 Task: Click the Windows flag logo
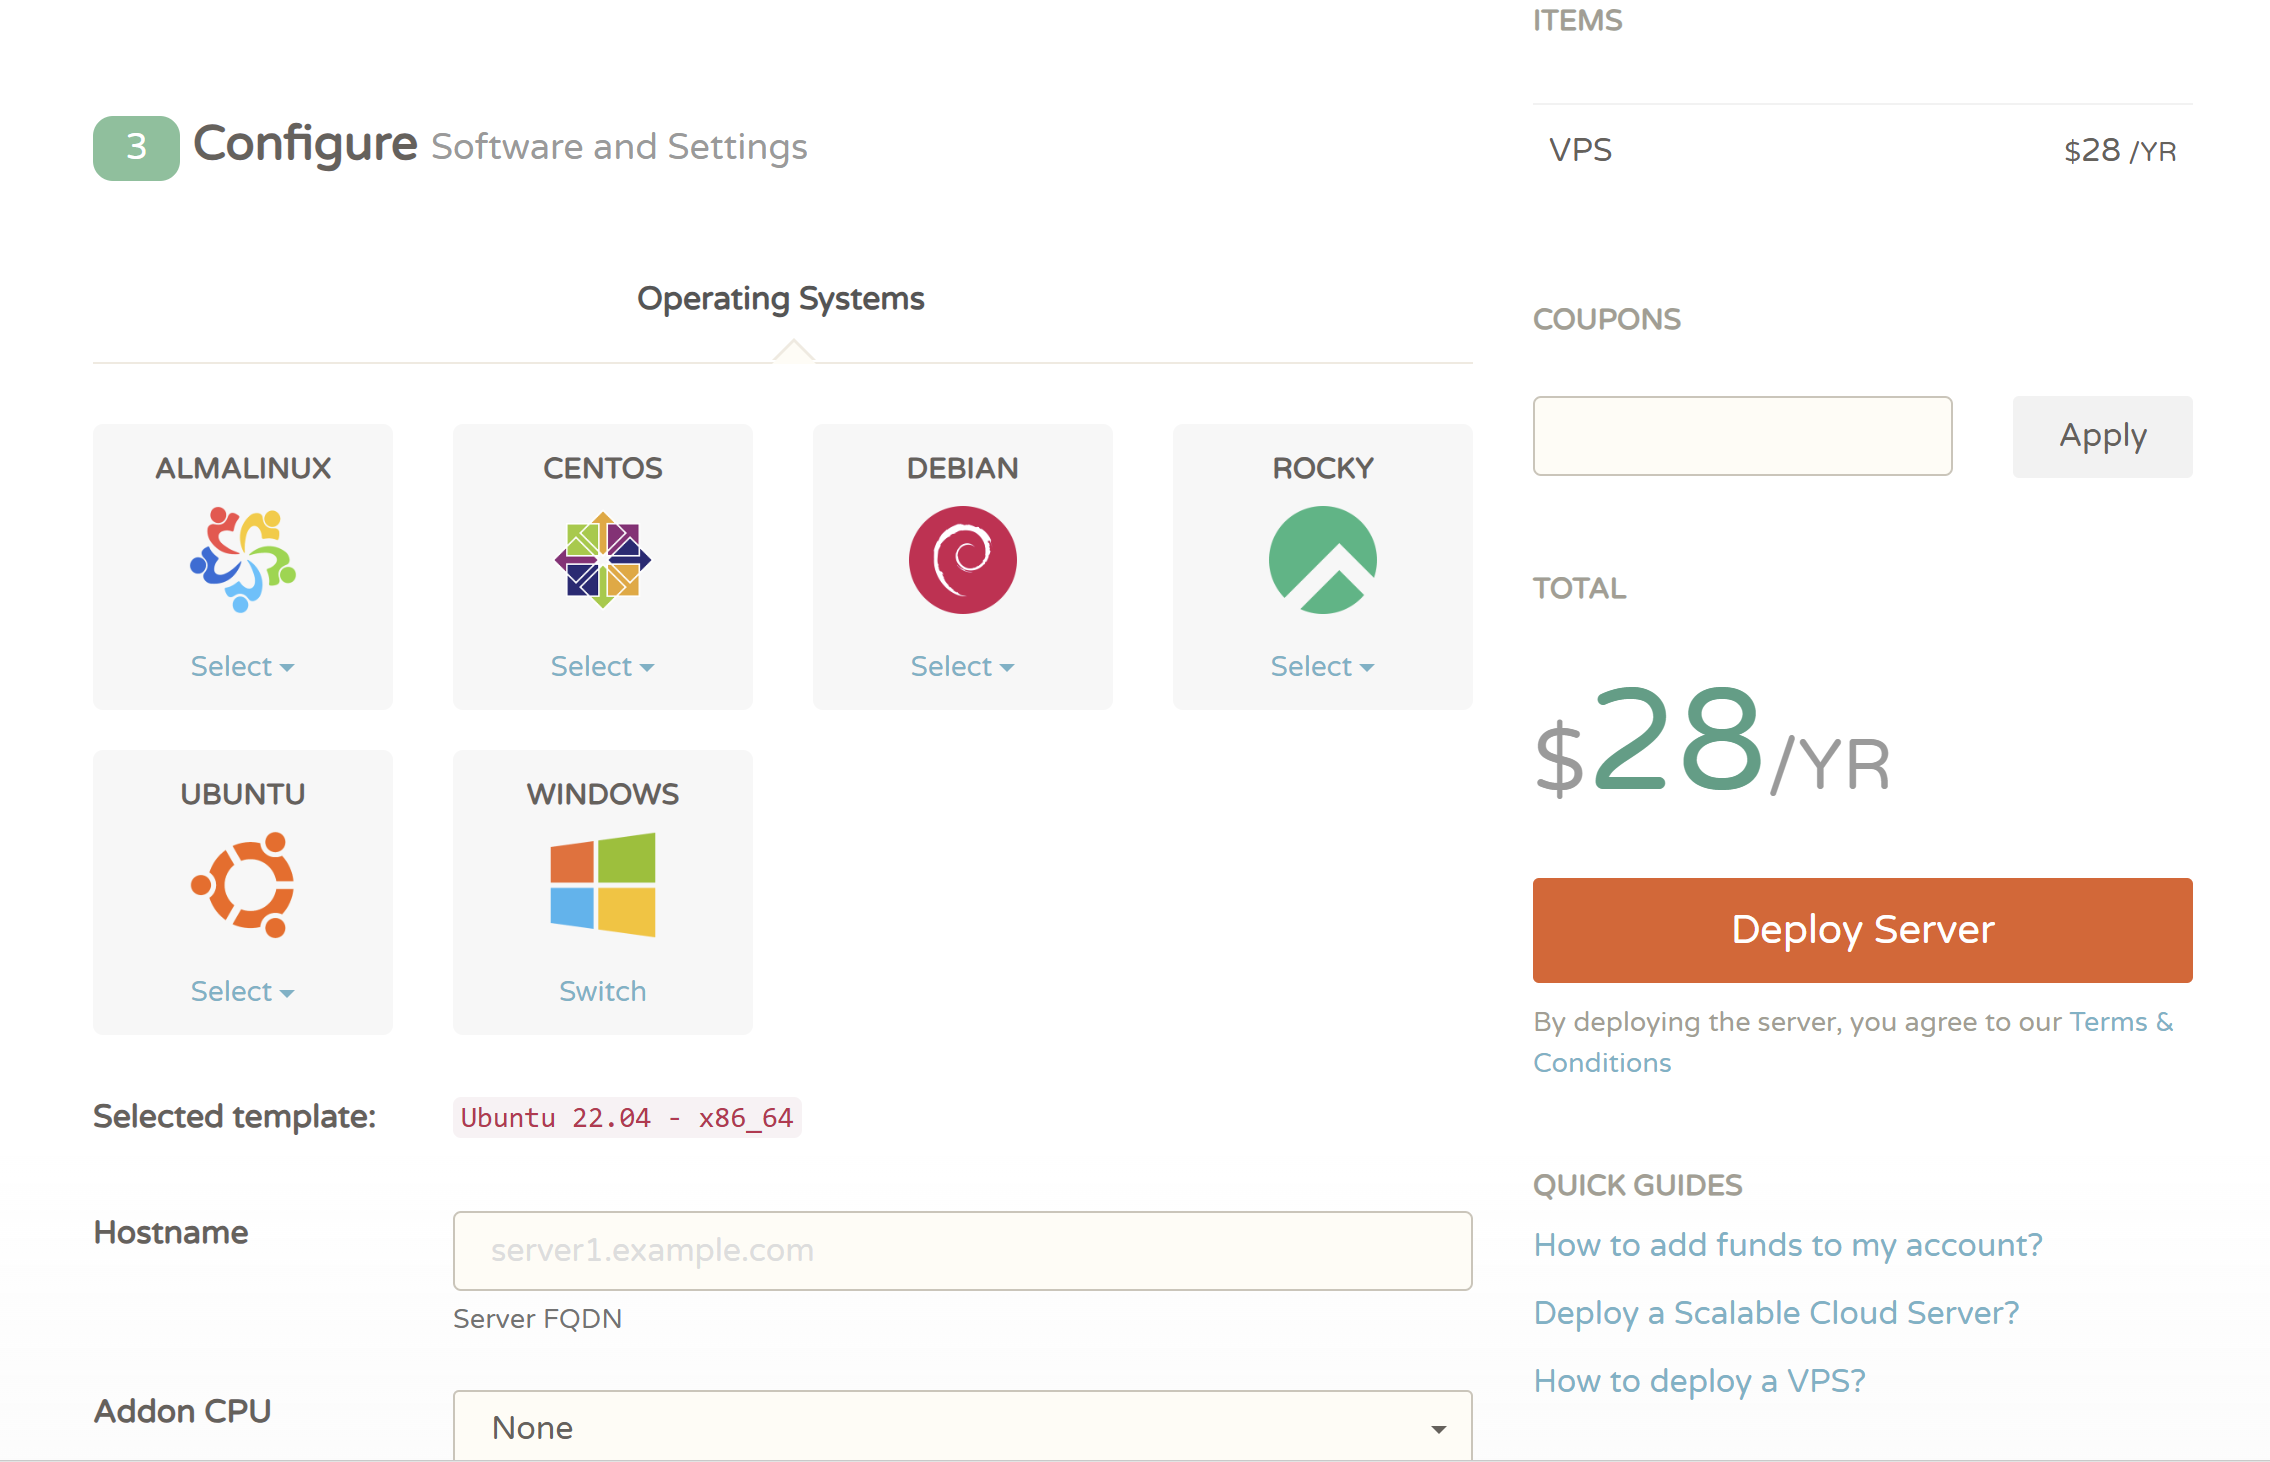click(x=603, y=885)
